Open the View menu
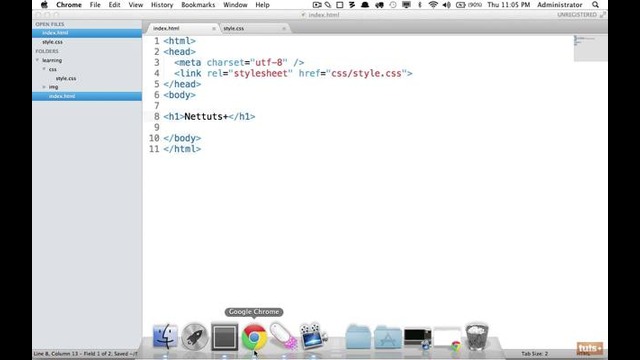Image resolution: width=640 pixels, height=360 pixels. pos(136,5)
